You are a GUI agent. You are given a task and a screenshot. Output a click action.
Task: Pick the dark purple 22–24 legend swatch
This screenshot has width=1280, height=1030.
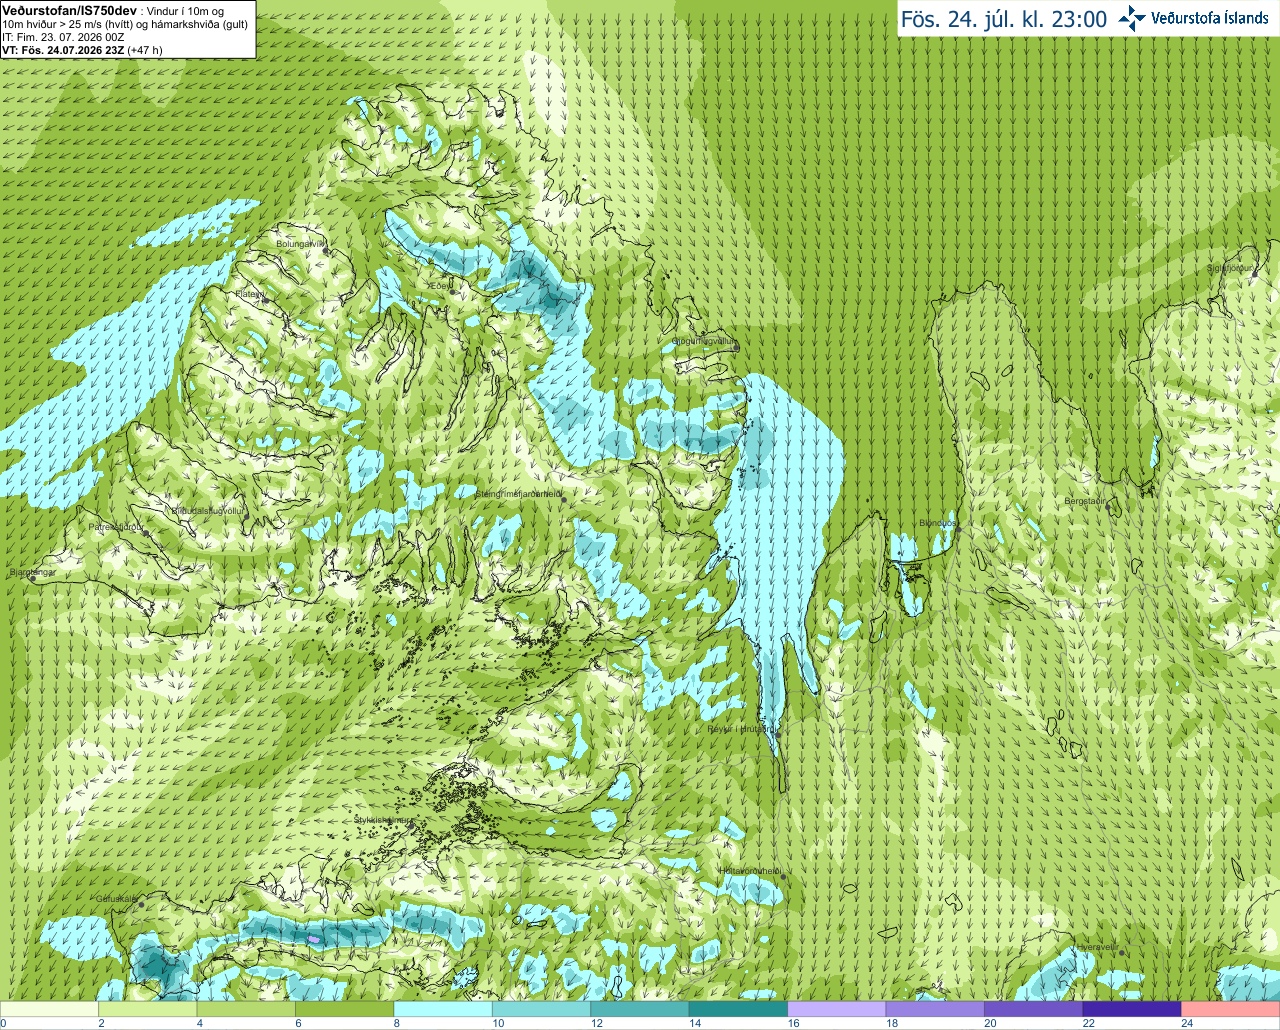point(1132,1009)
